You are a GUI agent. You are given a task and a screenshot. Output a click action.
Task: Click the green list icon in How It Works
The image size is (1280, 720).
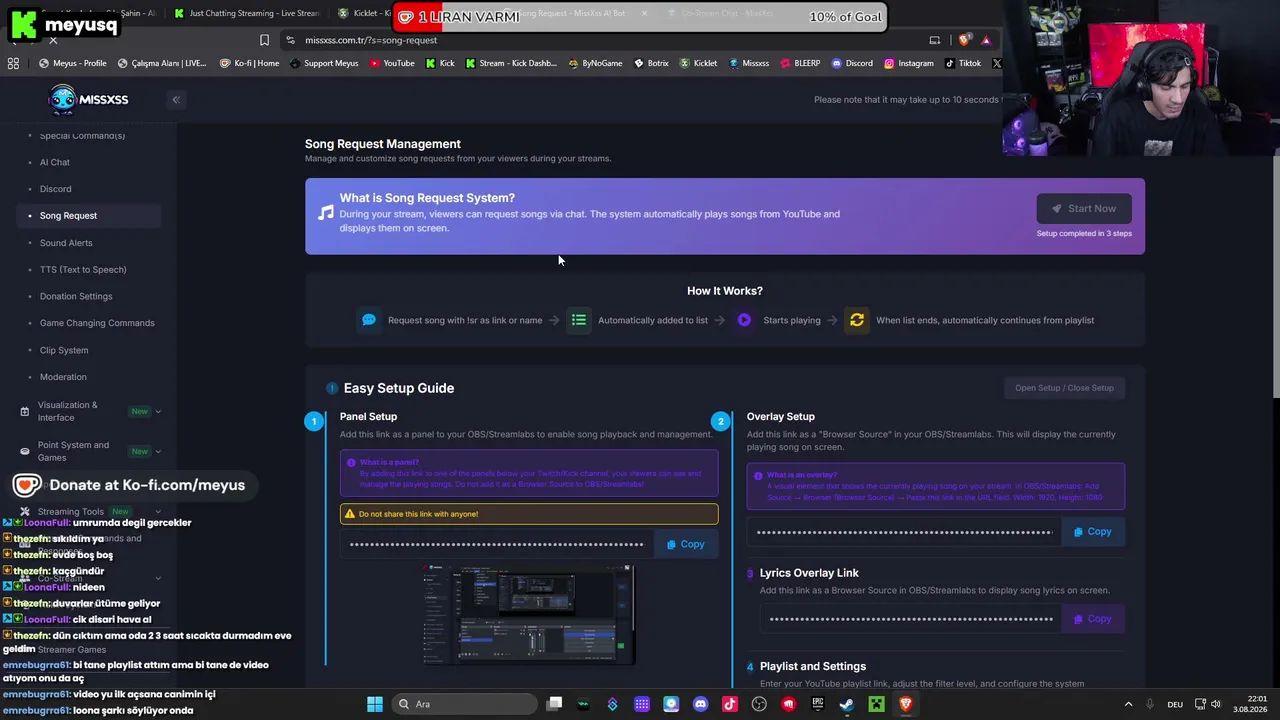pos(579,320)
